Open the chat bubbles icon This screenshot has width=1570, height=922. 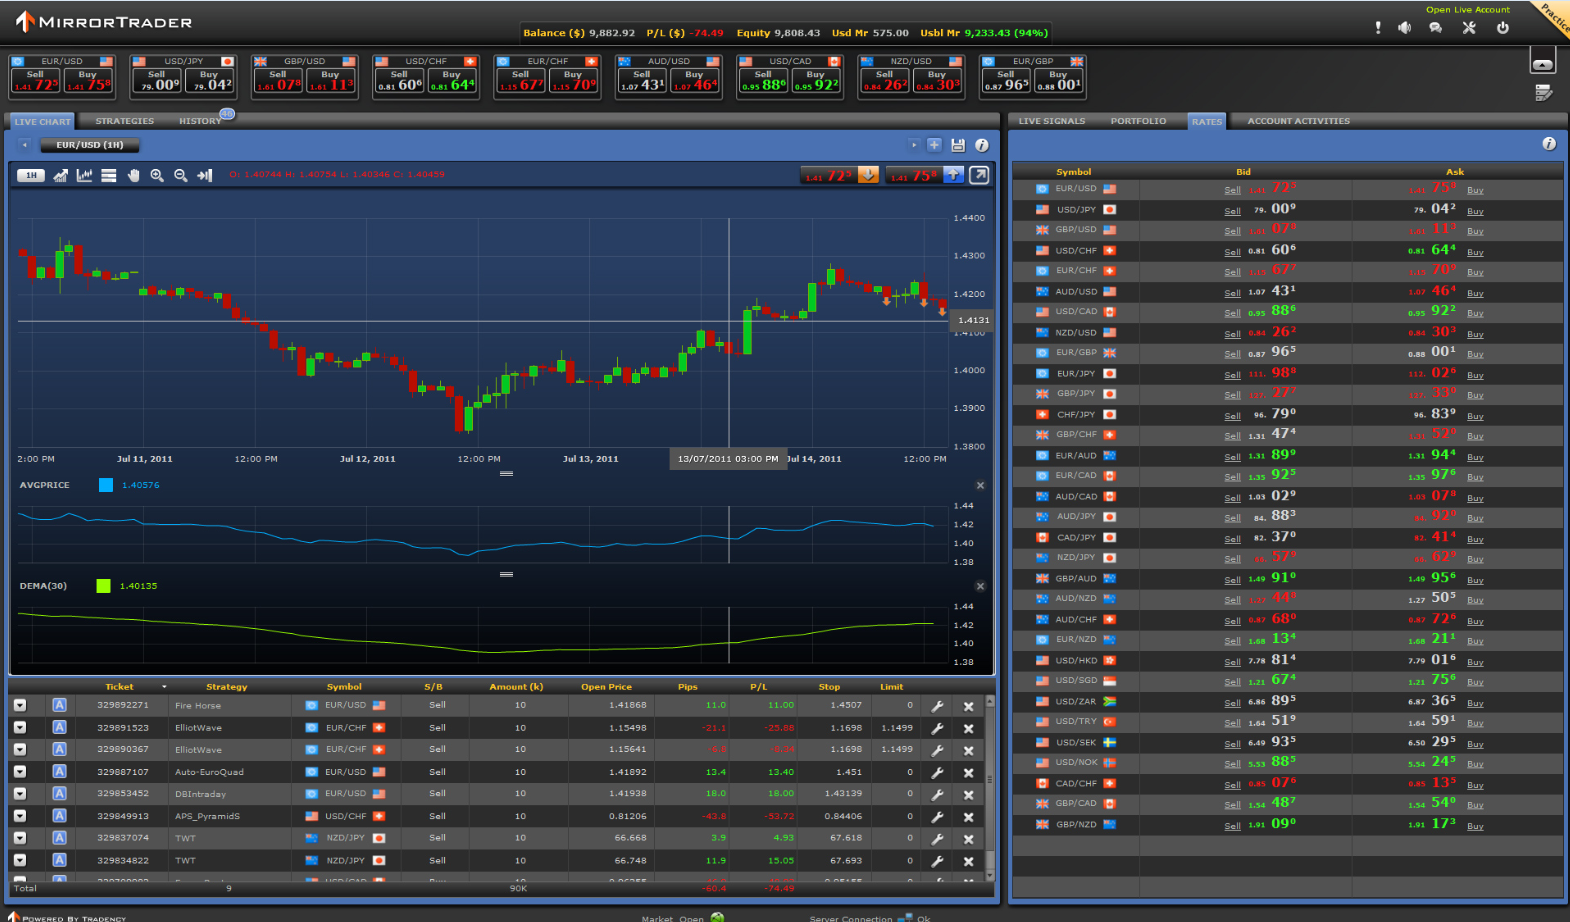pos(1436,28)
